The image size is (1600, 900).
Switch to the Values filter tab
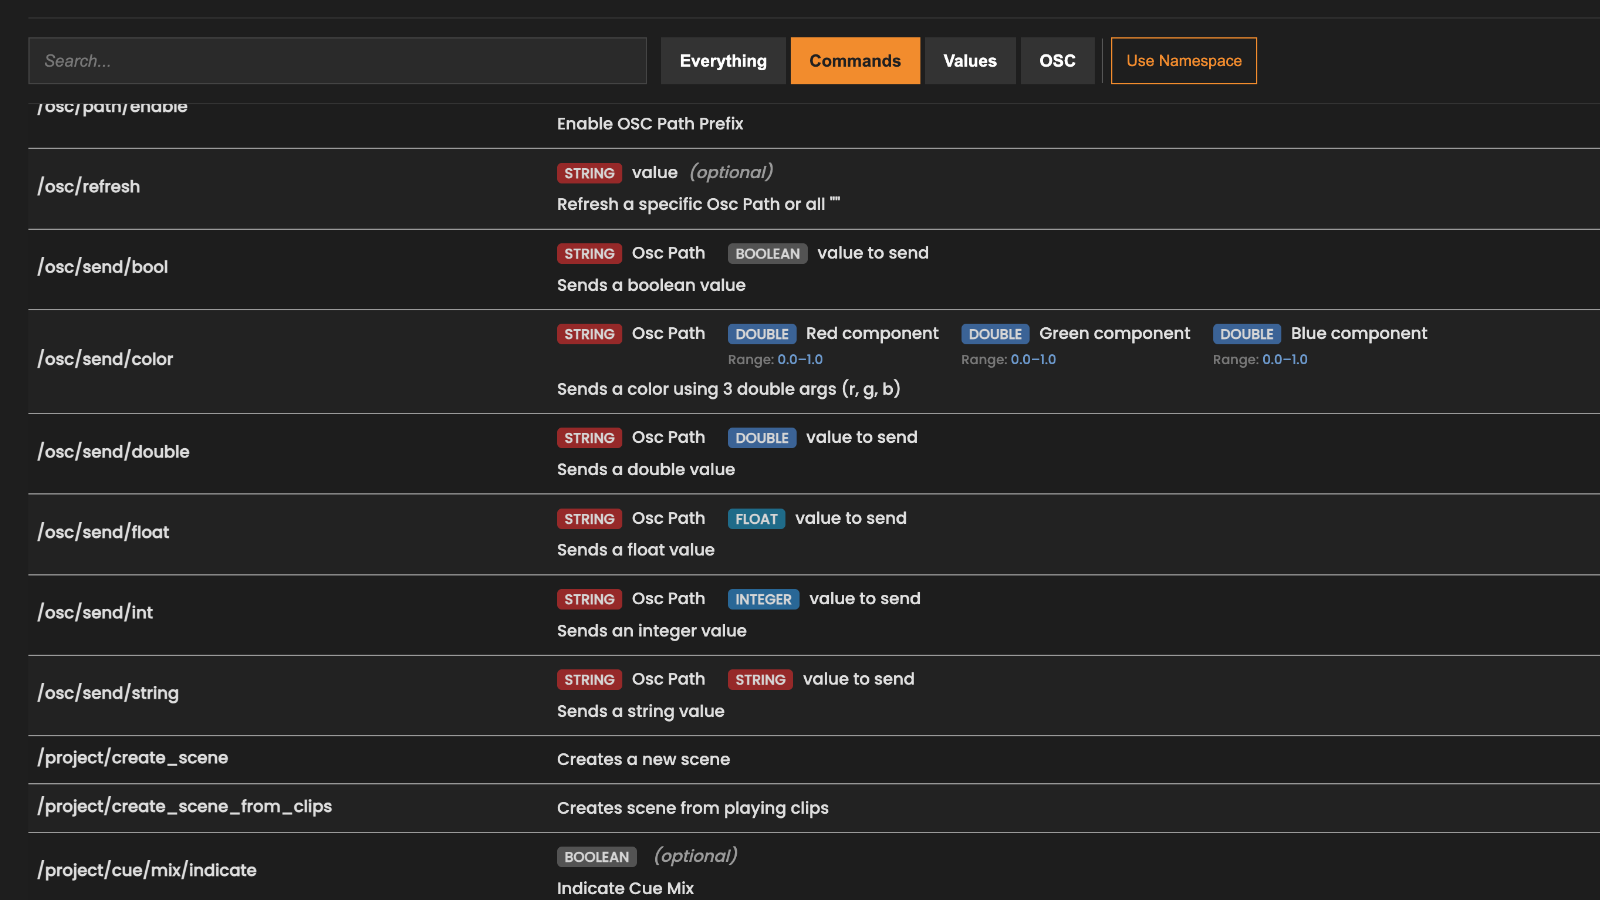(x=970, y=61)
